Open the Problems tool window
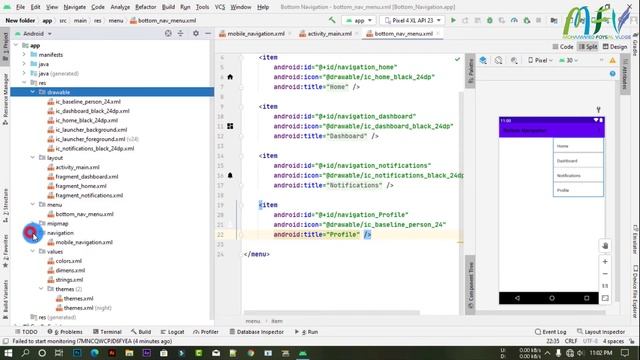Image resolution: width=640 pixels, height=360 pixels. click(x=65, y=332)
